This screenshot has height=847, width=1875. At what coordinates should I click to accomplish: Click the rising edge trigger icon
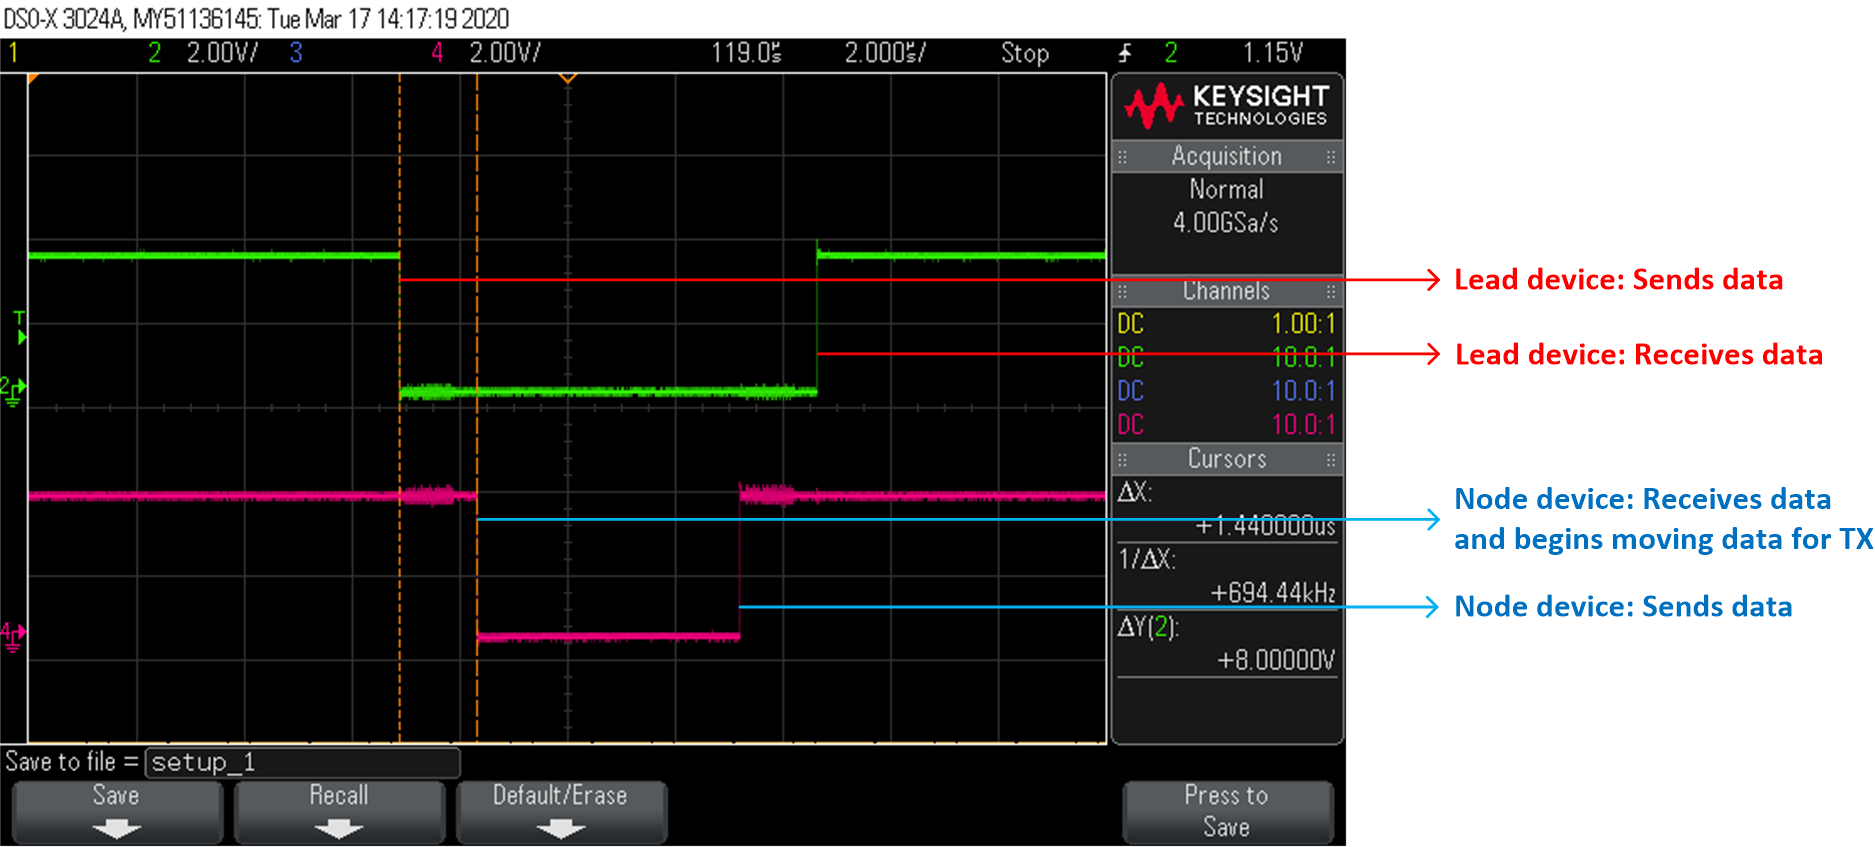click(1125, 53)
